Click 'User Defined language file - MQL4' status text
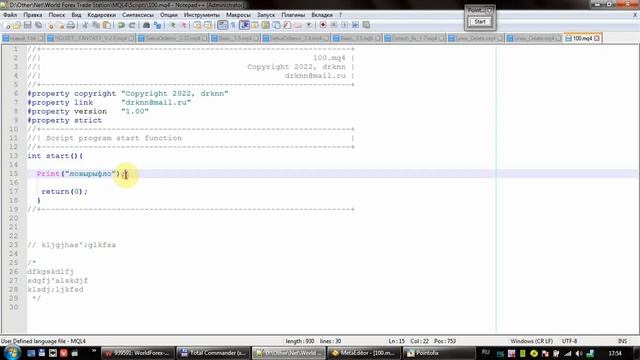The height and width of the screenshot is (360, 640). pyautogui.click(x=43, y=341)
